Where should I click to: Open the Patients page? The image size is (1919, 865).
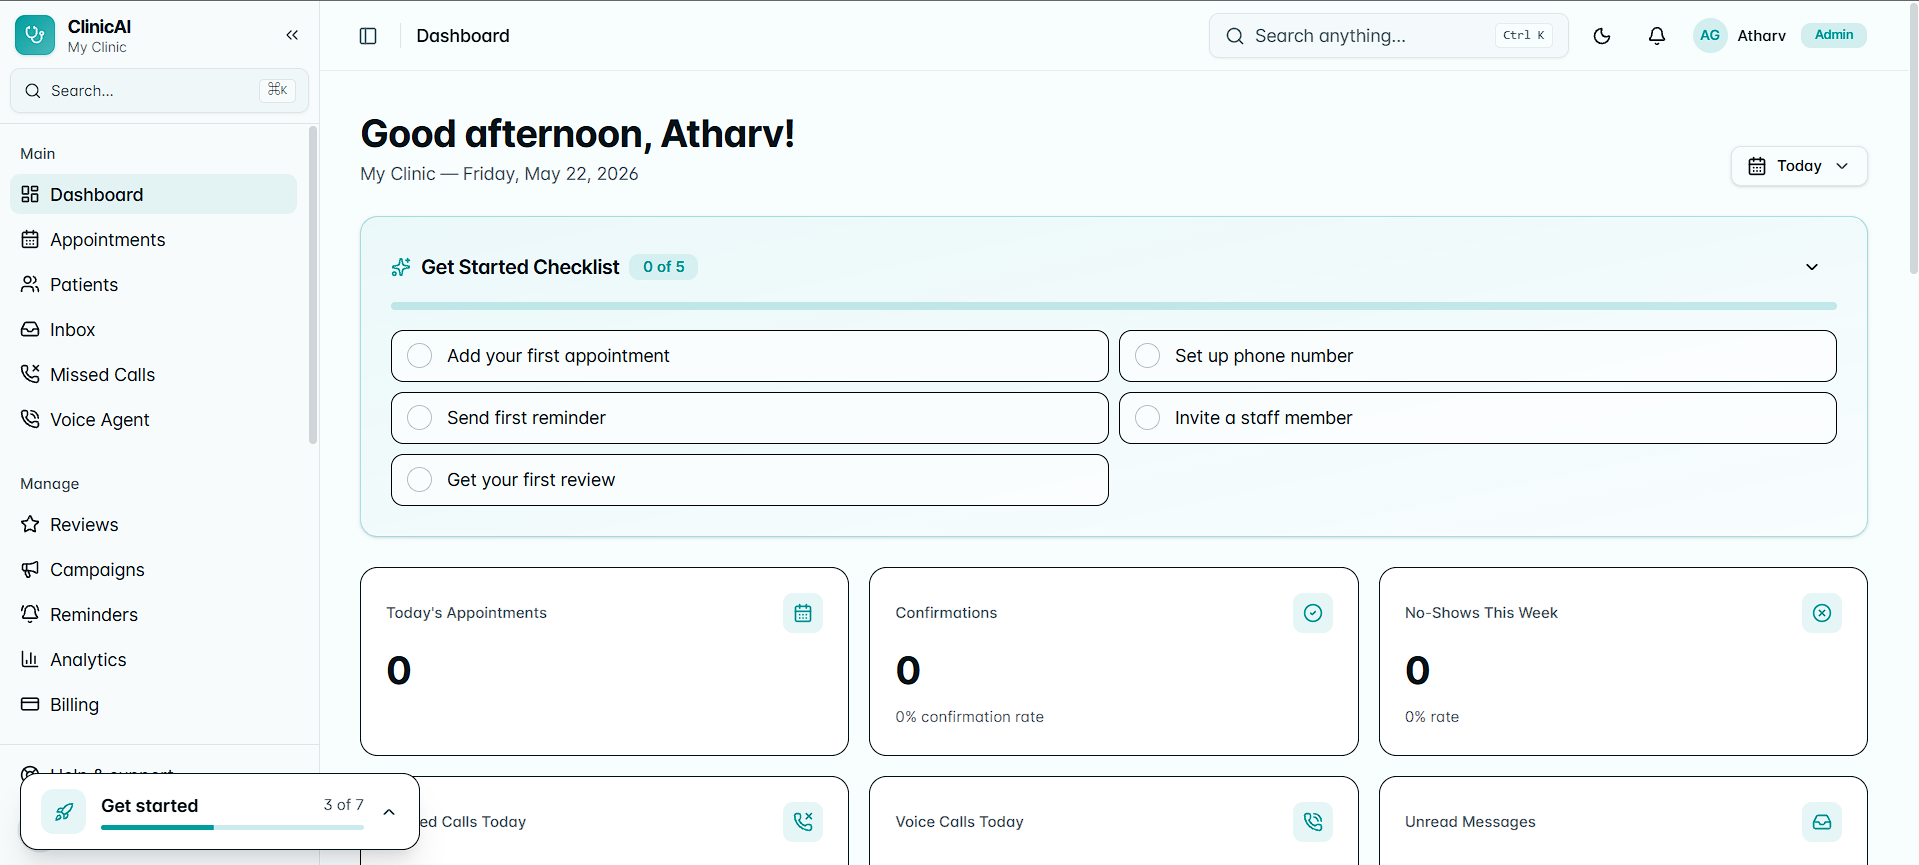(x=153, y=284)
